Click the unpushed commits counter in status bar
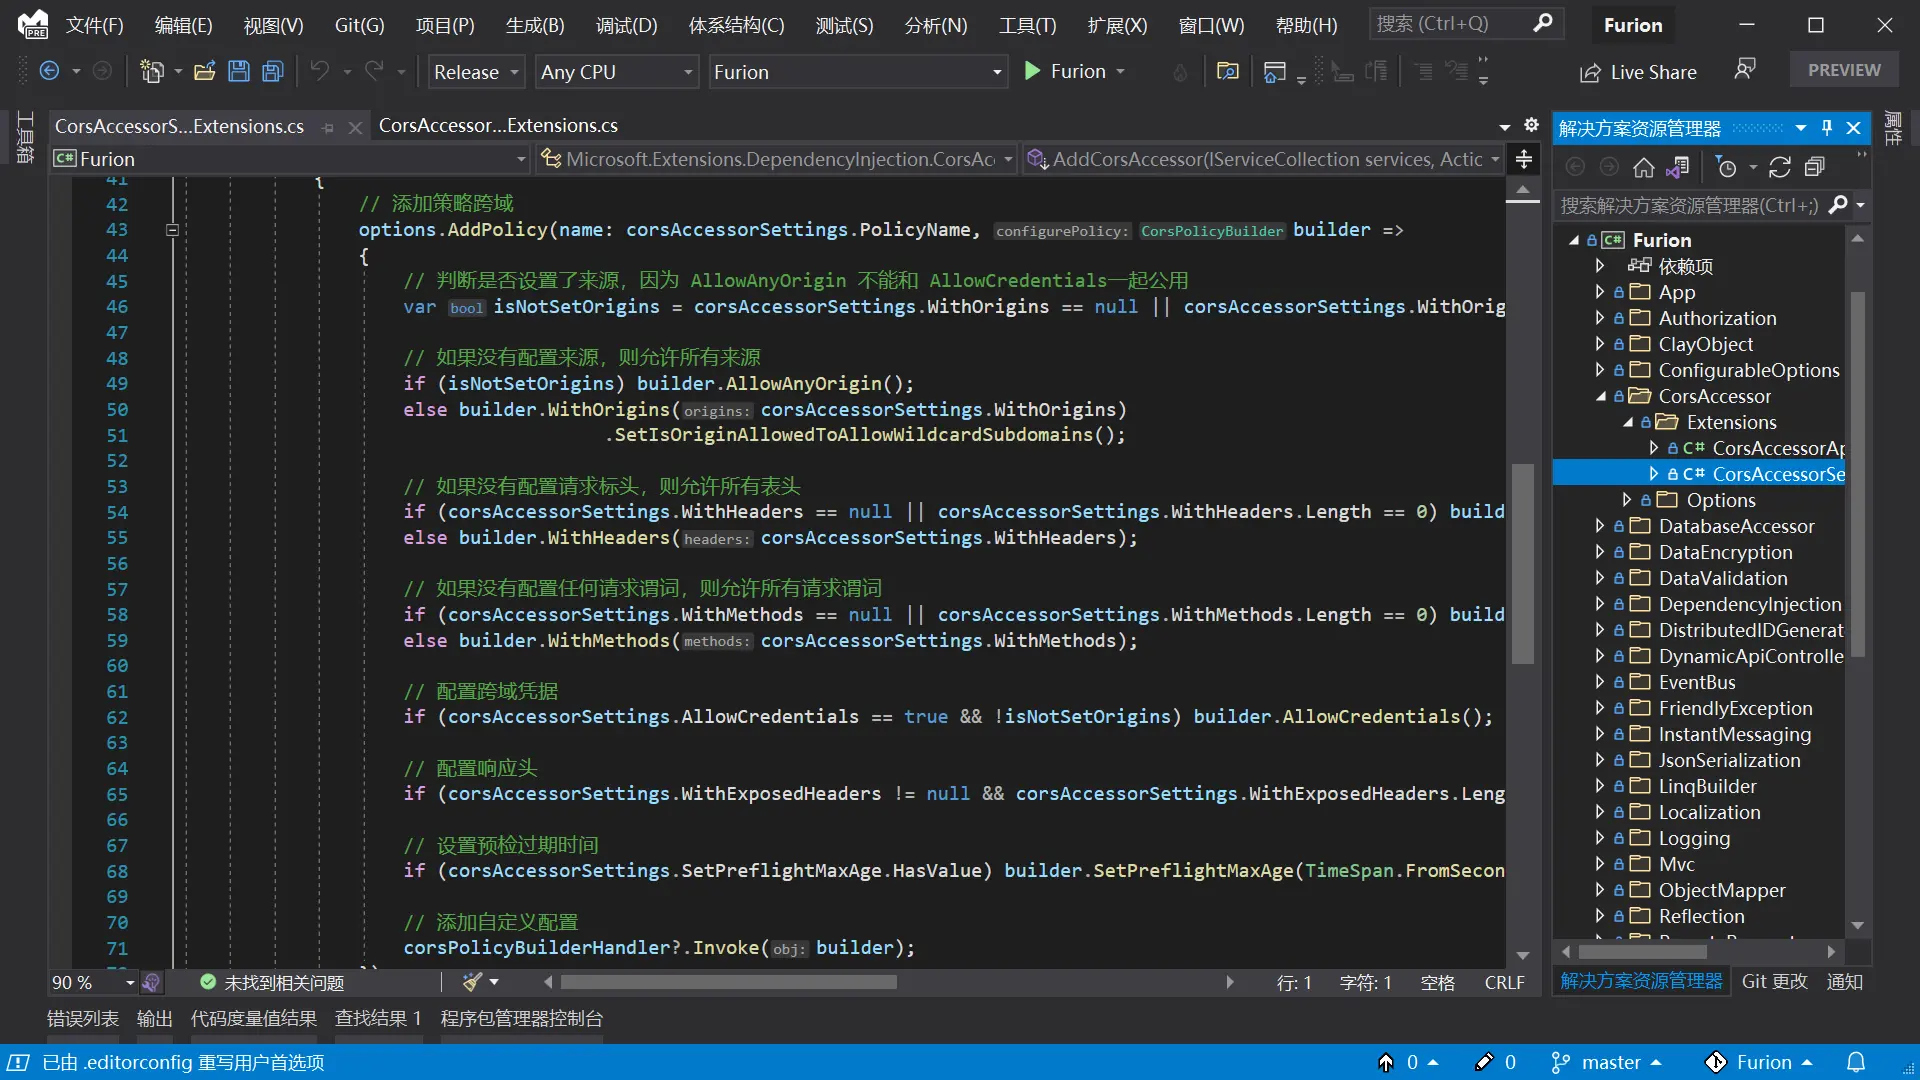1920x1080 pixels. pyautogui.click(x=1408, y=1062)
